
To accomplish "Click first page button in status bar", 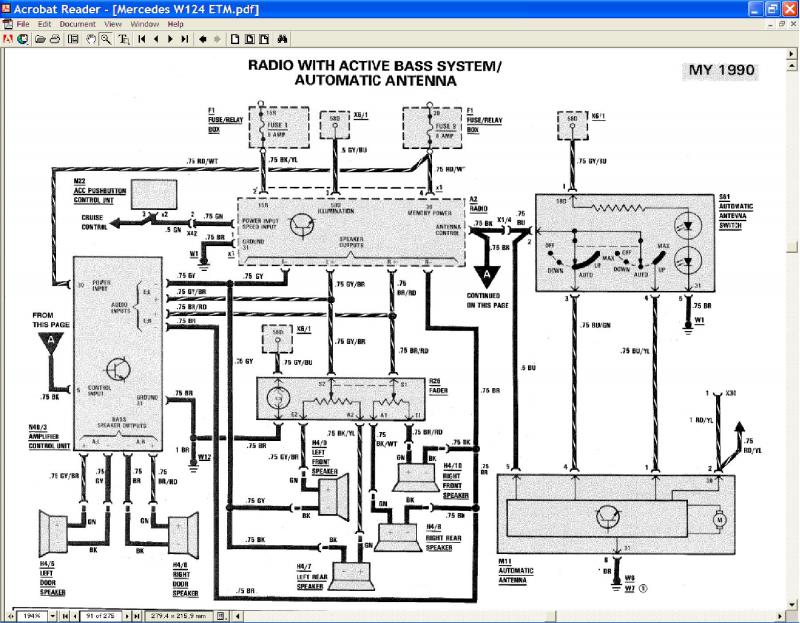I will point(65,616).
